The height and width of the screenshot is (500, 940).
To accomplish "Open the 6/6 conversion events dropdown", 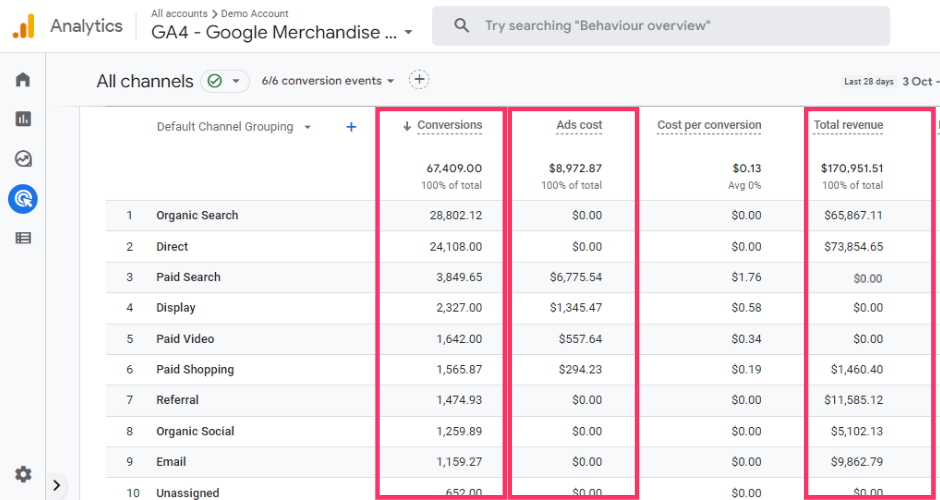I will pos(328,81).
